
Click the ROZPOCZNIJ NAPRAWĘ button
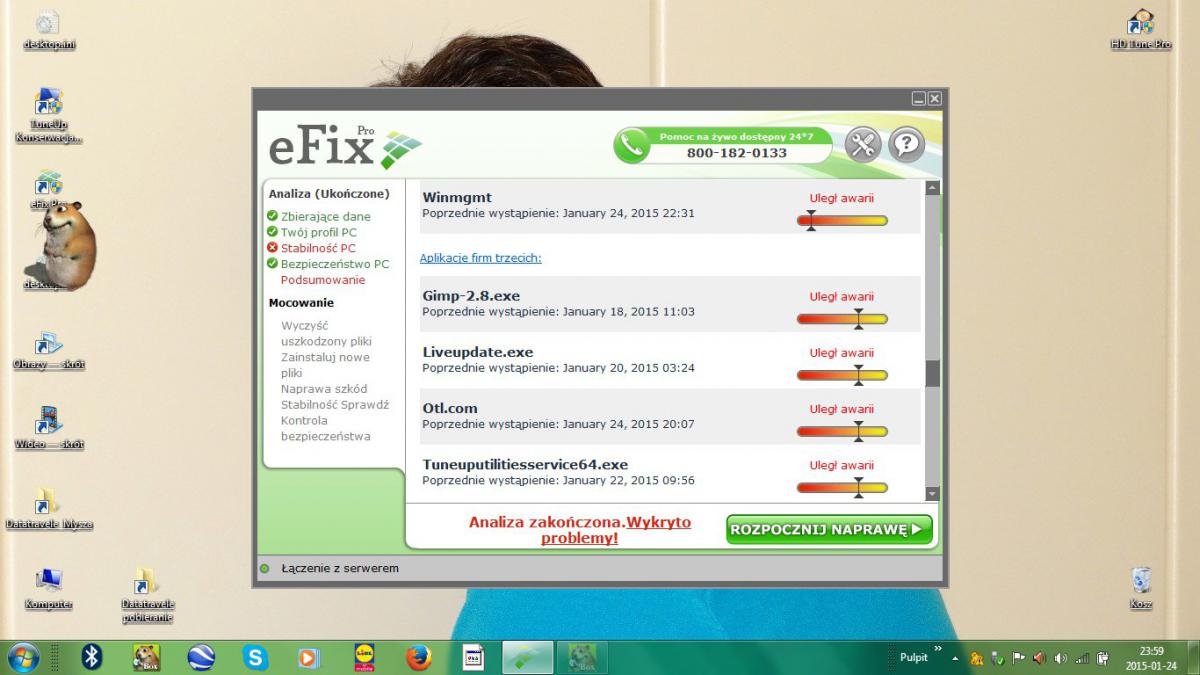829,529
